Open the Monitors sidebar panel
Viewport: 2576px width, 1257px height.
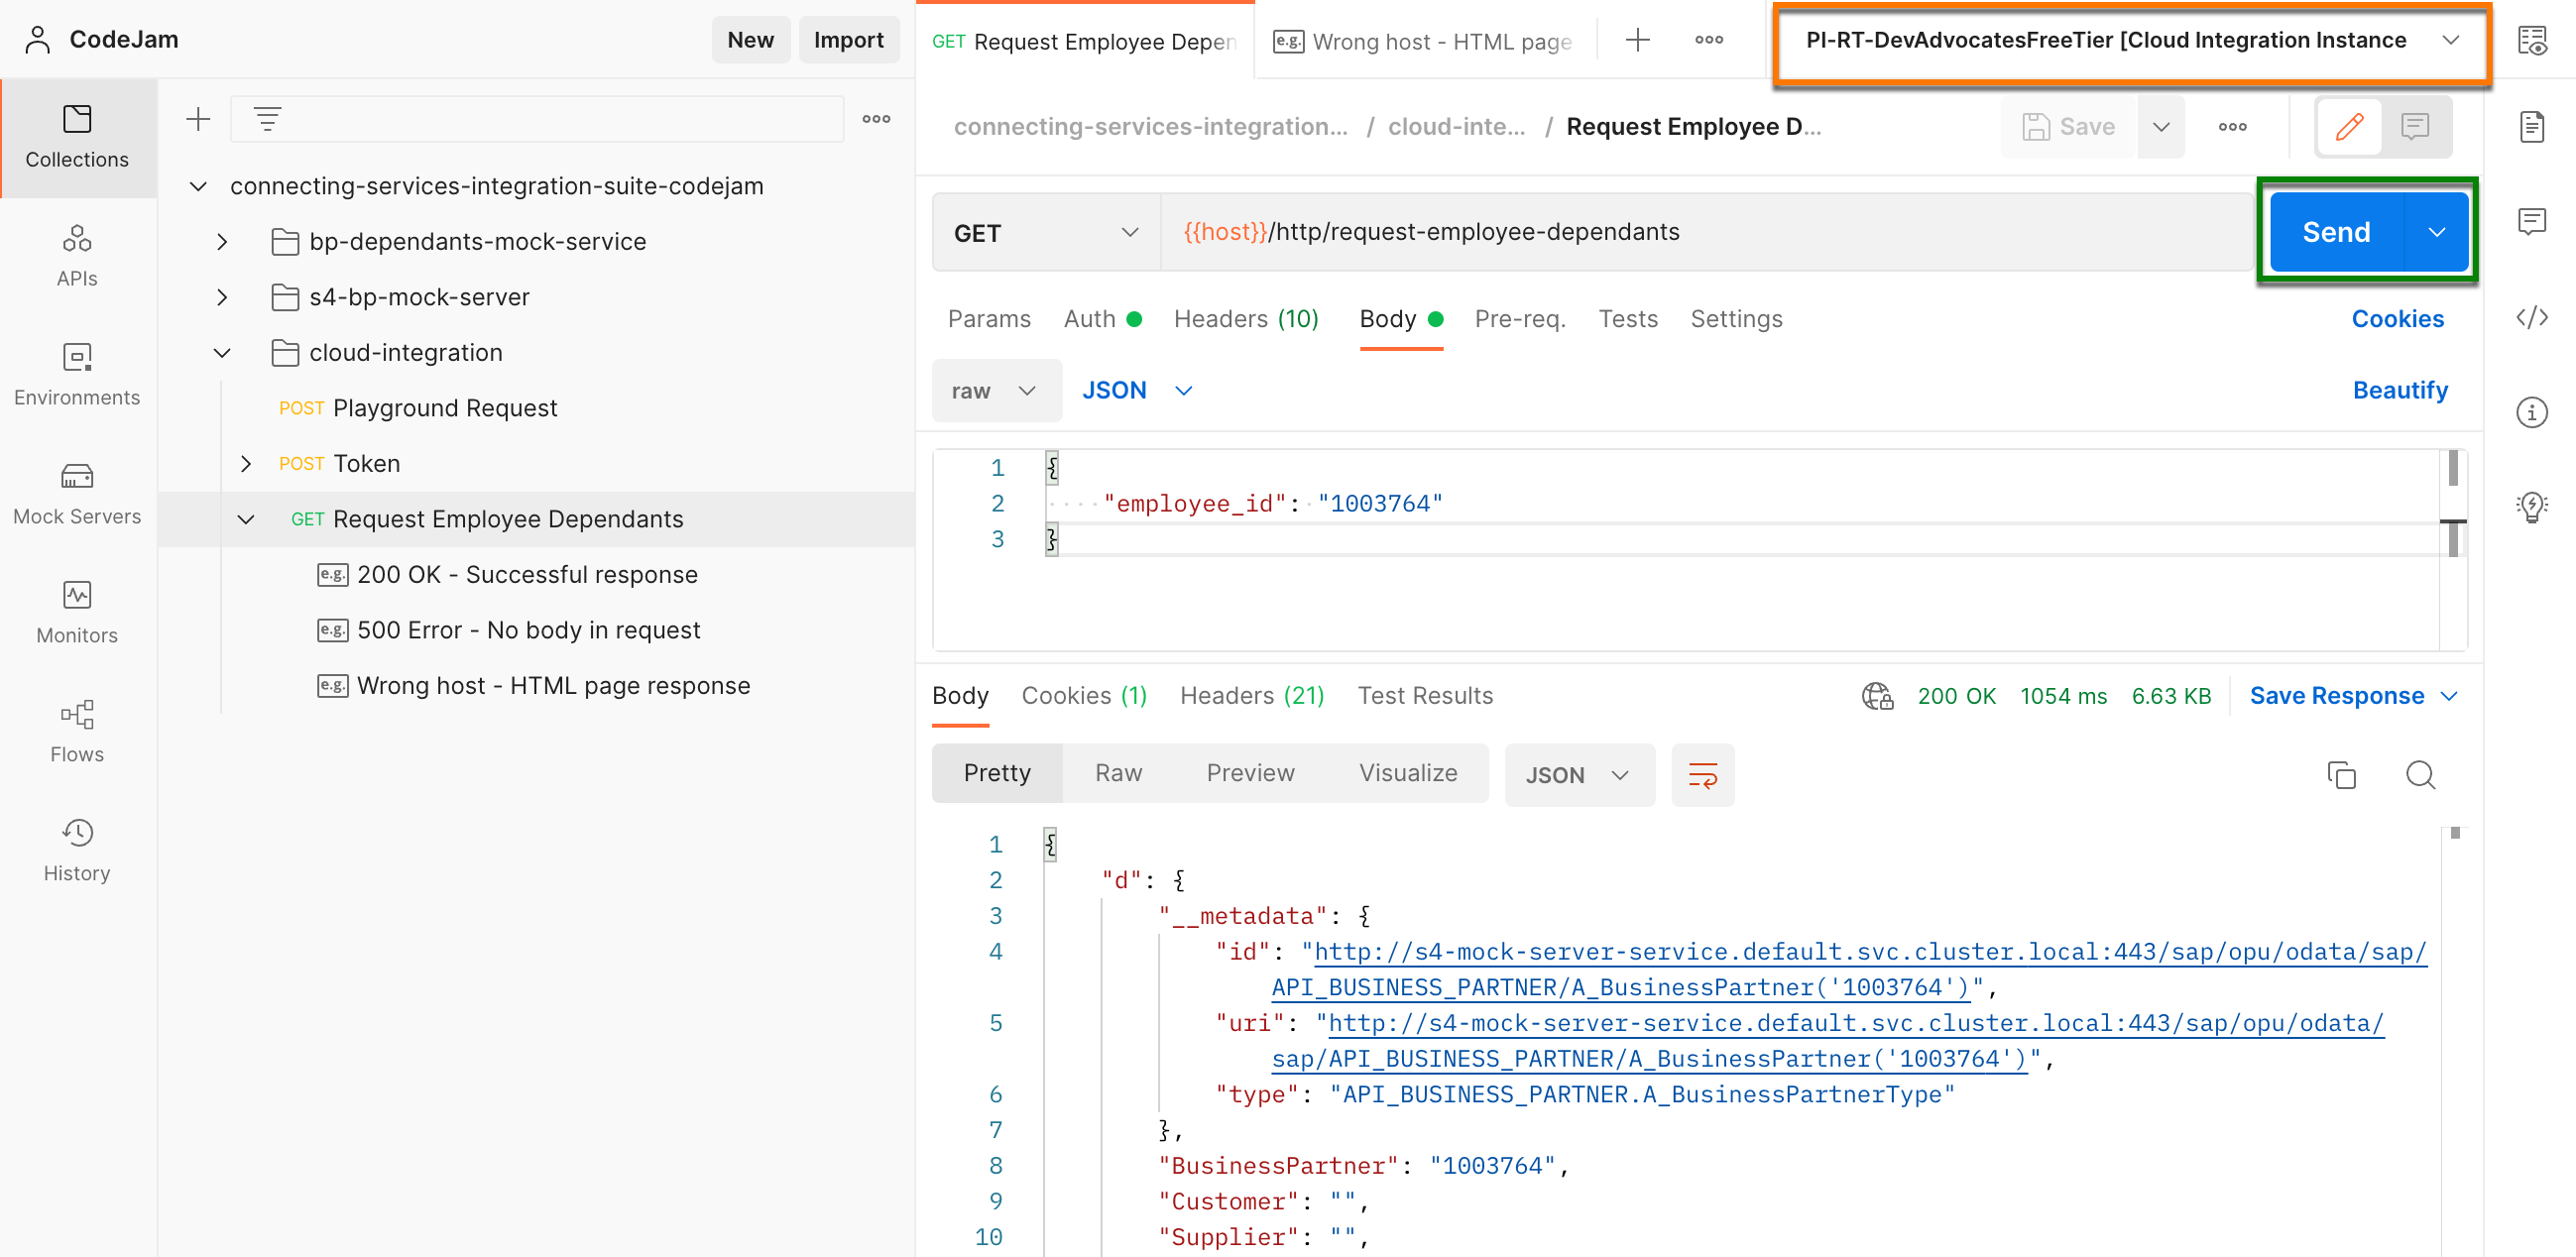pos(77,613)
